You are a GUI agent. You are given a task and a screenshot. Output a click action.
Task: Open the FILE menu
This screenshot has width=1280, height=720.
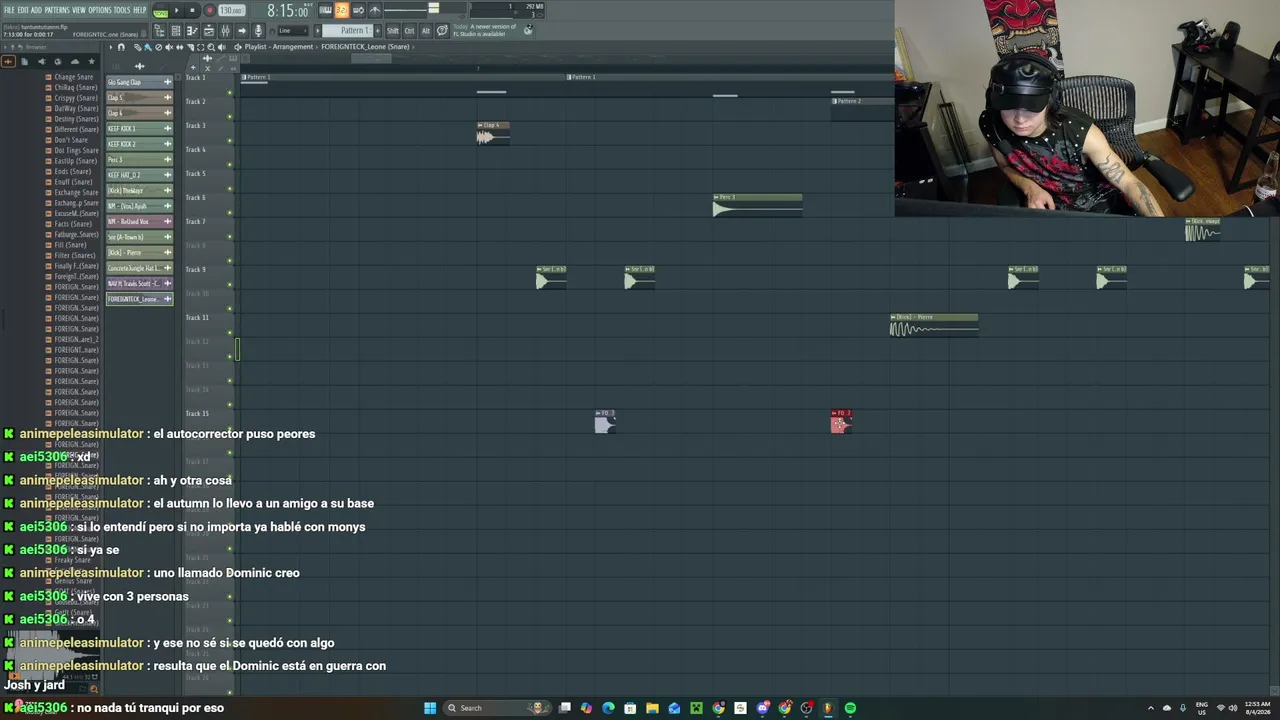click(x=9, y=10)
